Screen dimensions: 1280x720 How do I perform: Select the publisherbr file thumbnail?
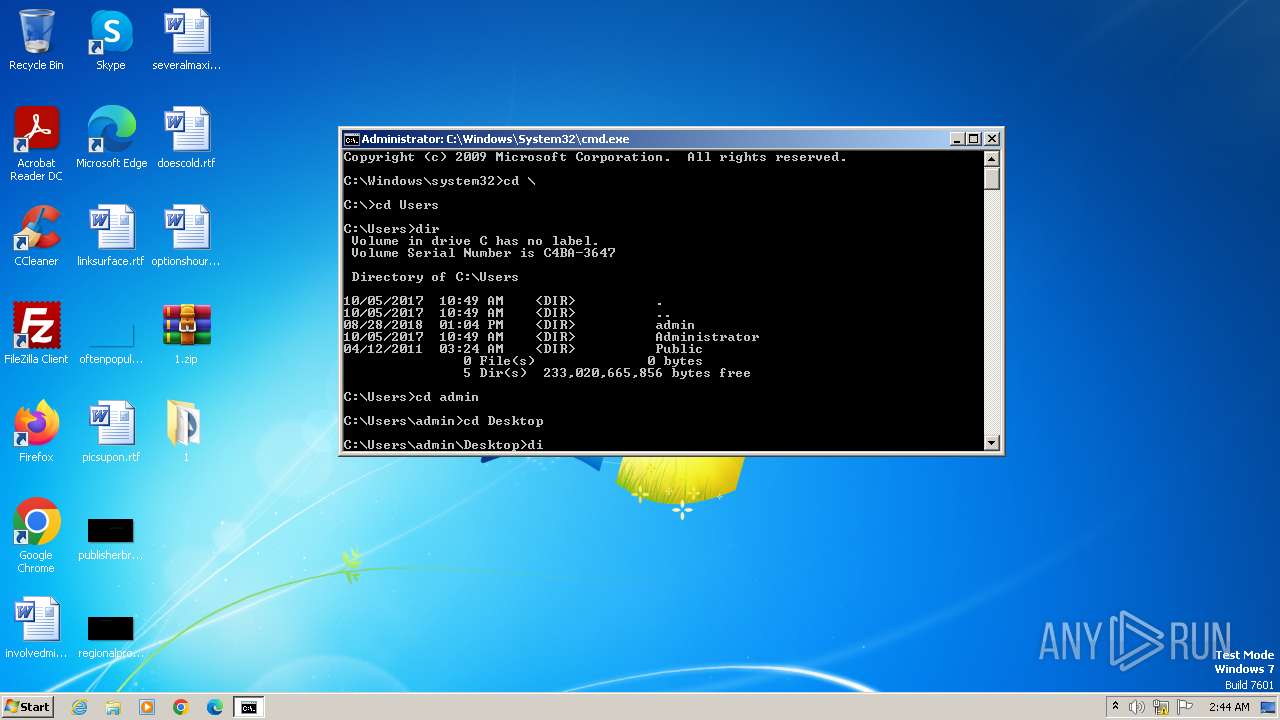(111, 538)
